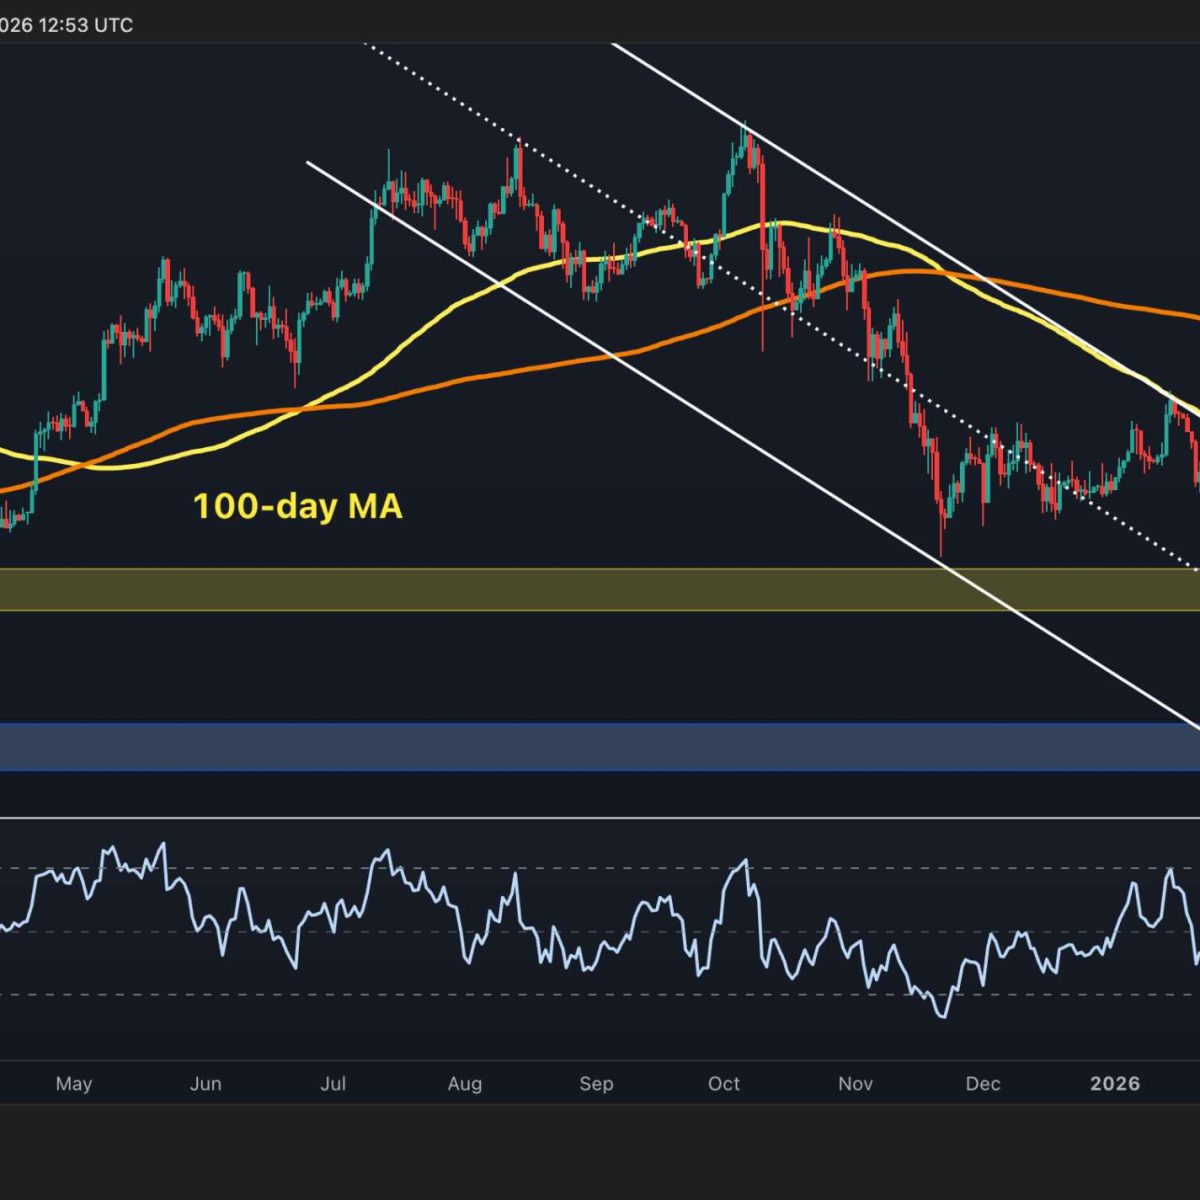Select the blue horizontal demand zone band
Image resolution: width=1200 pixels, height=1200 pixels.
pos(500,747)
